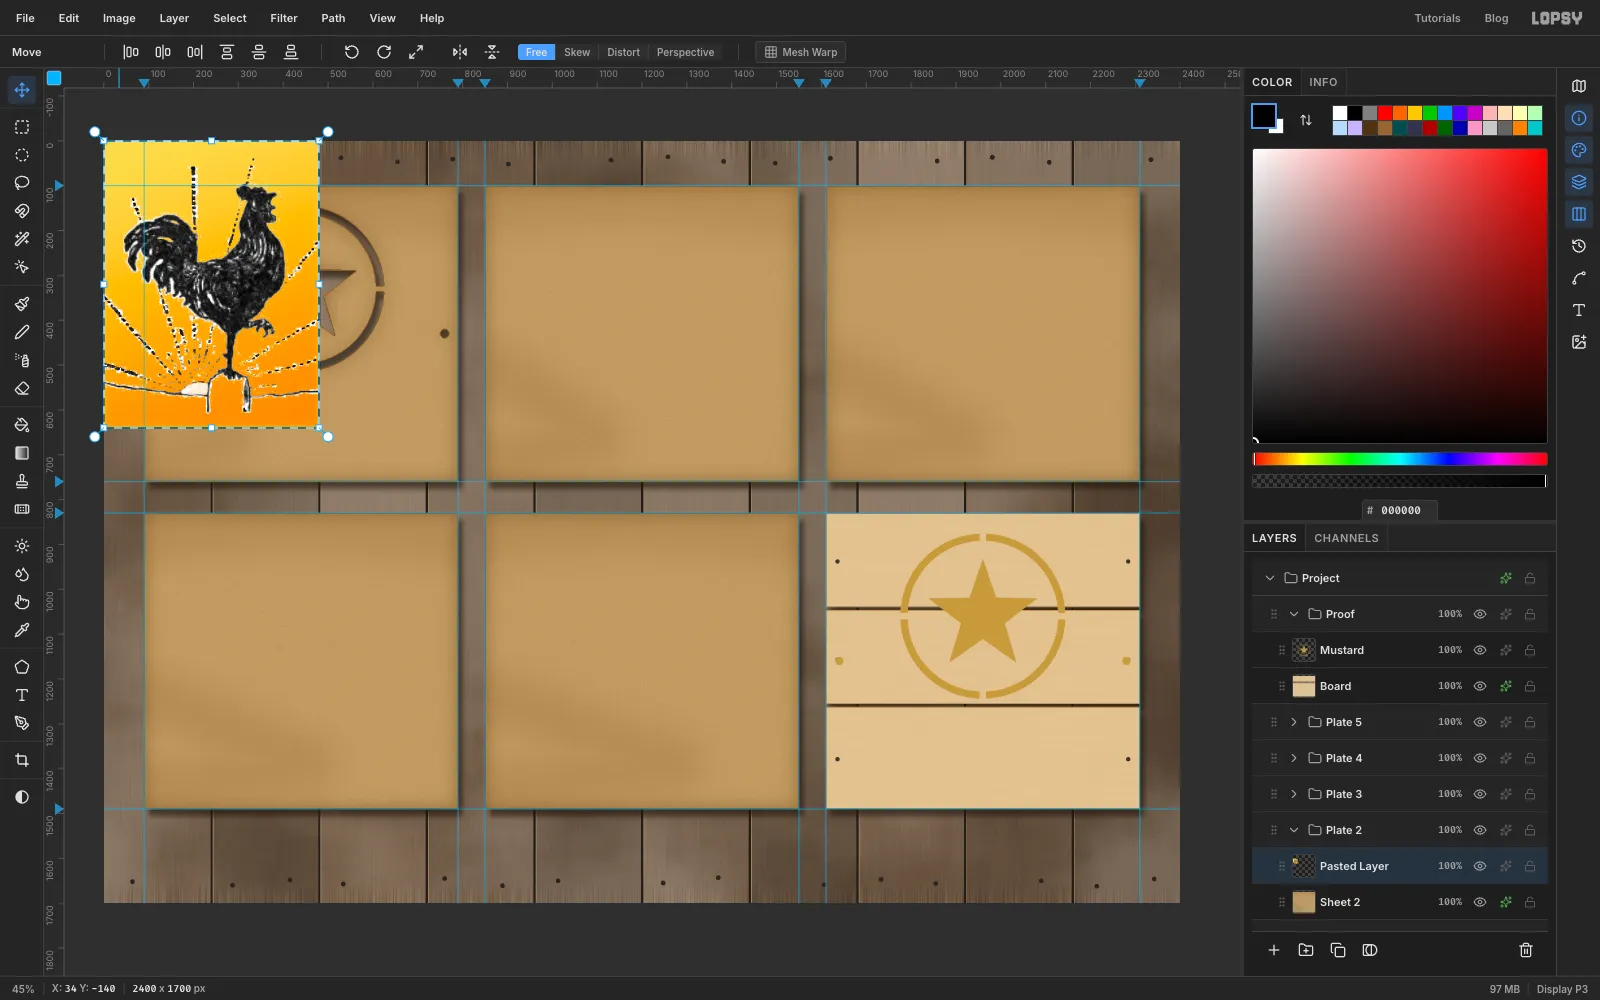
Task: Activate the eraser tool
Action: pos(22,388)
